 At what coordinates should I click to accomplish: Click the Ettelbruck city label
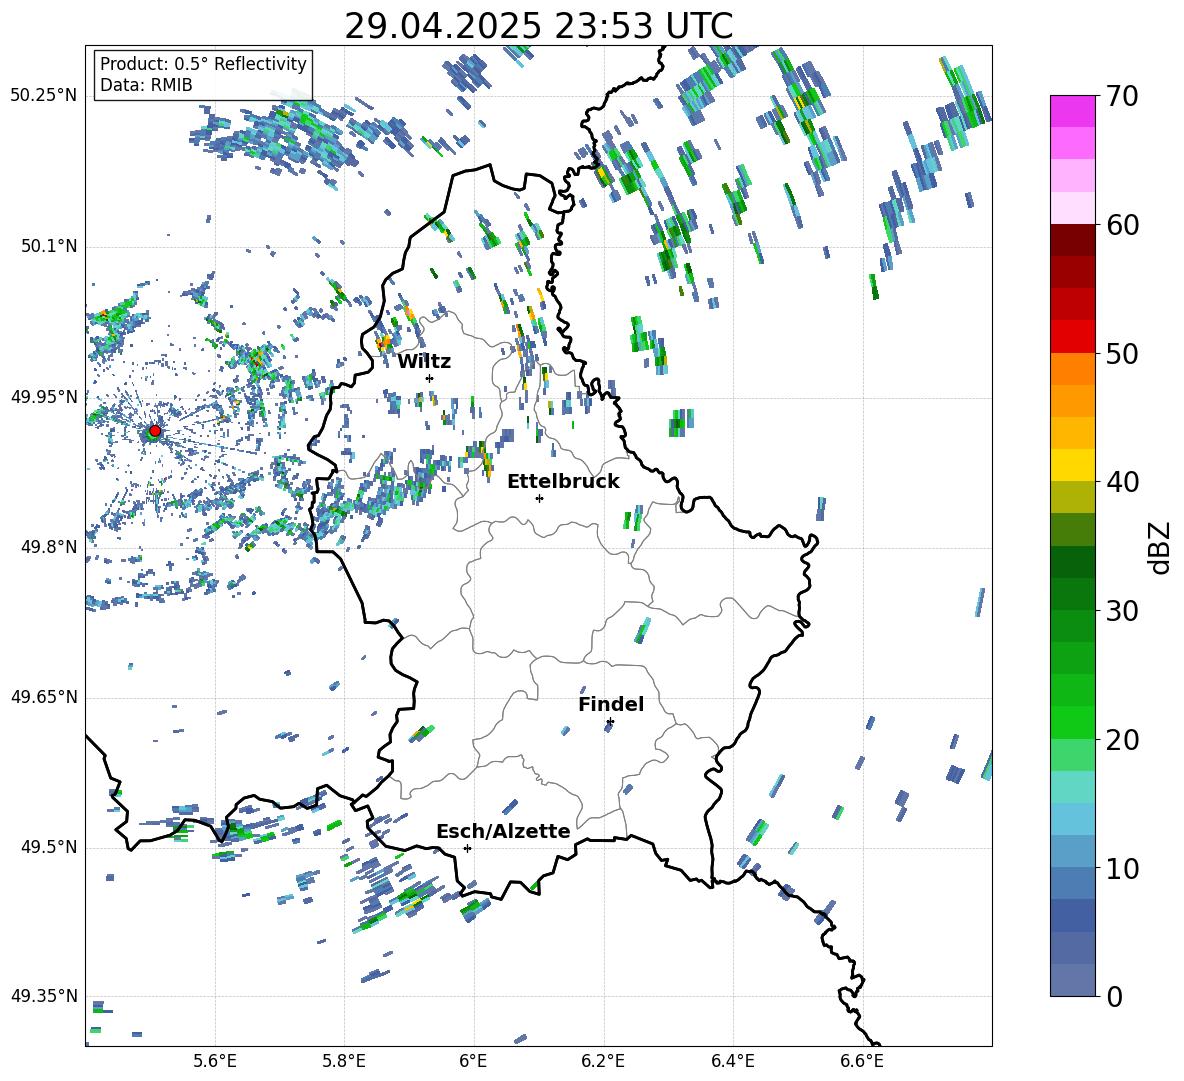tap(563, 482)
